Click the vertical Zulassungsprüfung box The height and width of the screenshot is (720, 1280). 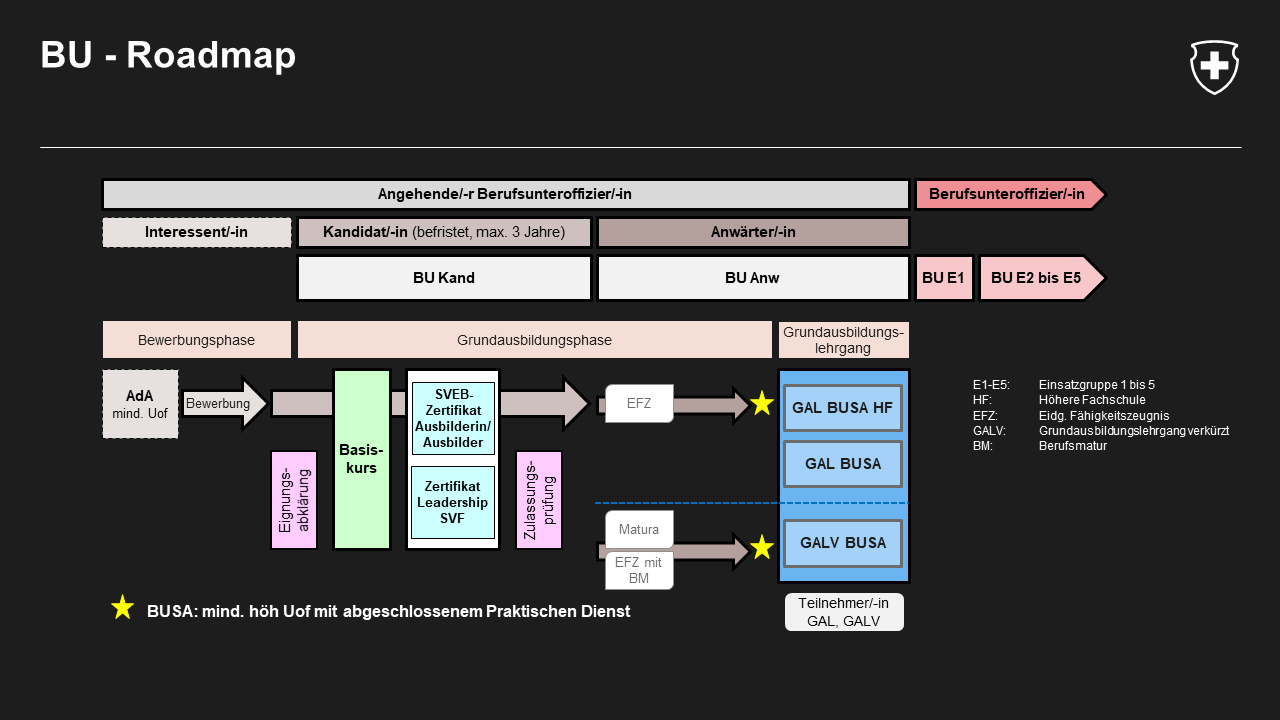pyautogui.click(x=539, y=499)
